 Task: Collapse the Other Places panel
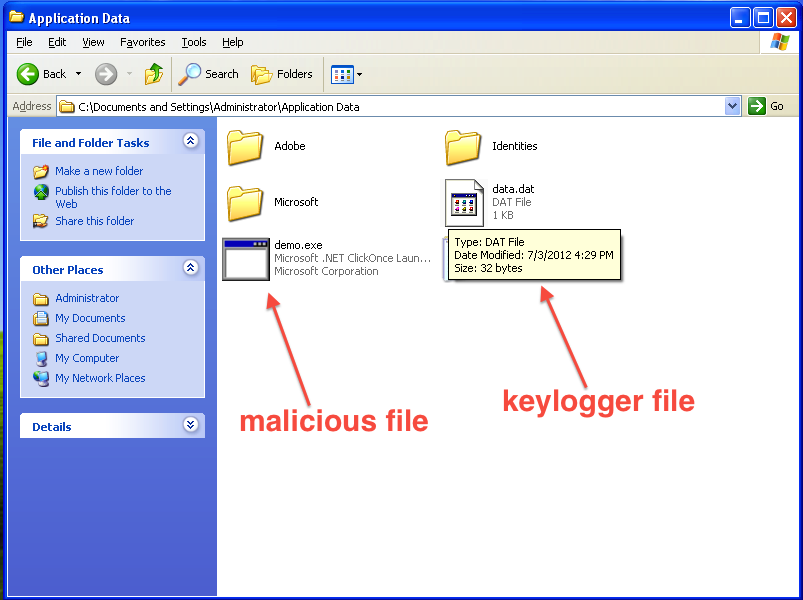click(191, 269)
